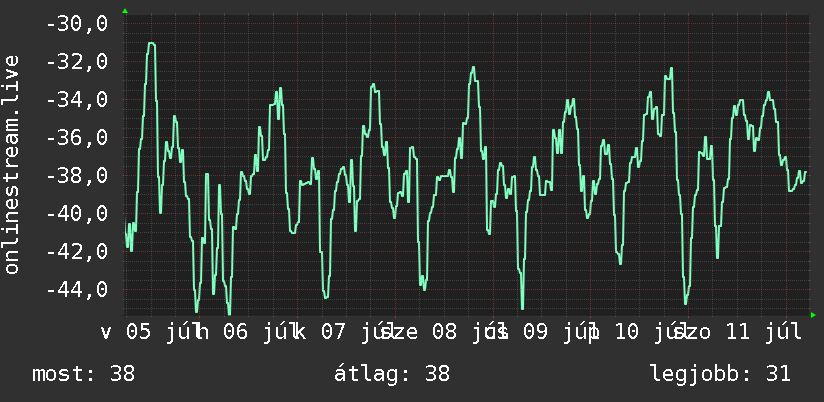Click the 'most: 38' current value
This screenshot has width=824, height=402.
[84, 374]
